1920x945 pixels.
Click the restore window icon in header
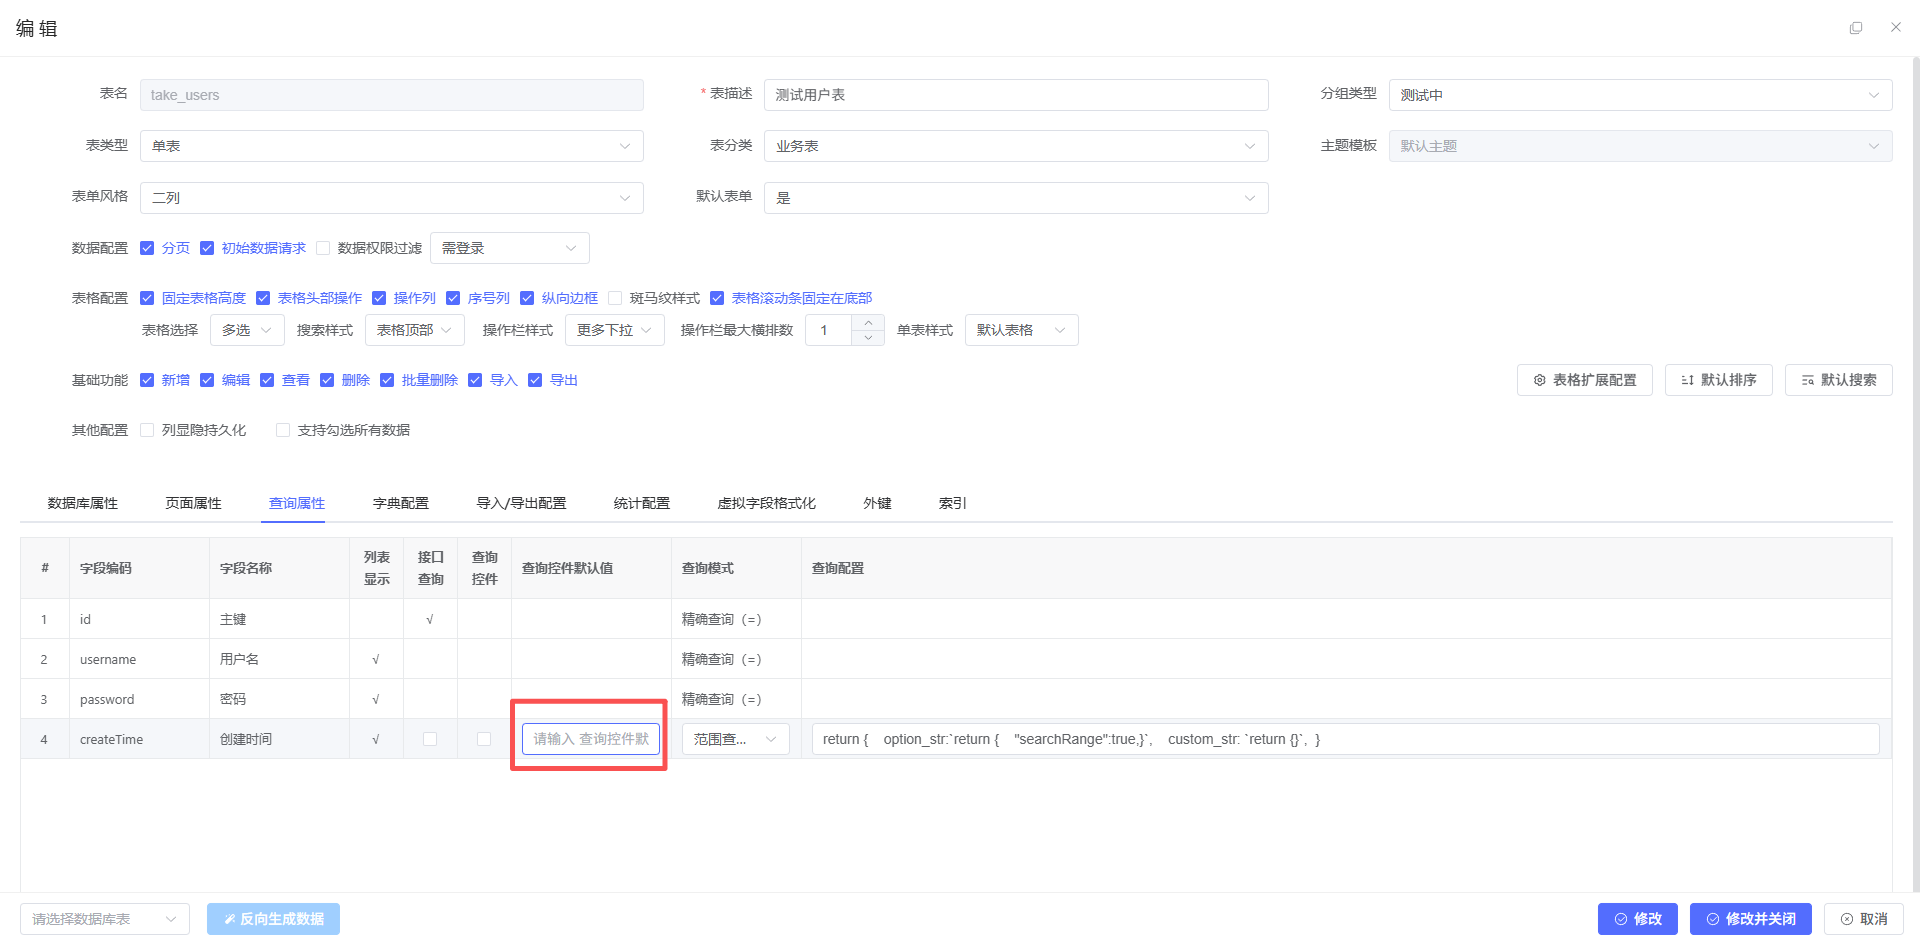(x=1856, y=28)
